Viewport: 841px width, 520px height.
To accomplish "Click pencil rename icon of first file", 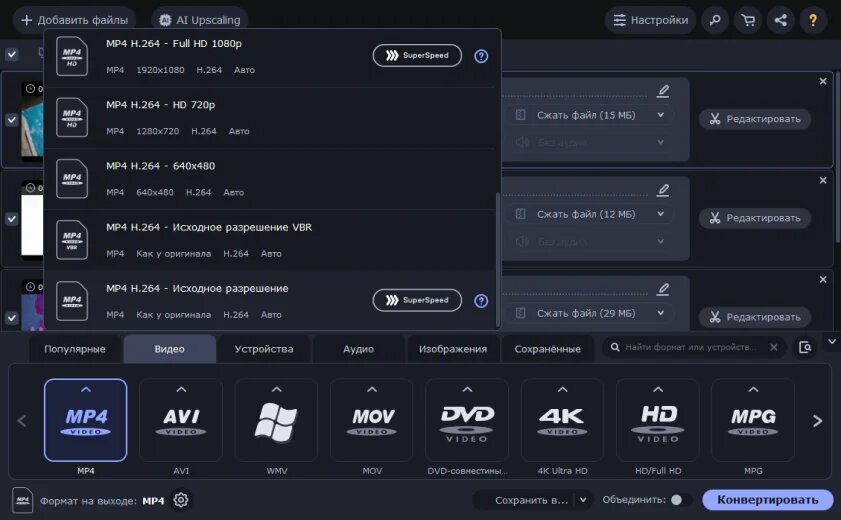I will tap(663, 91).
